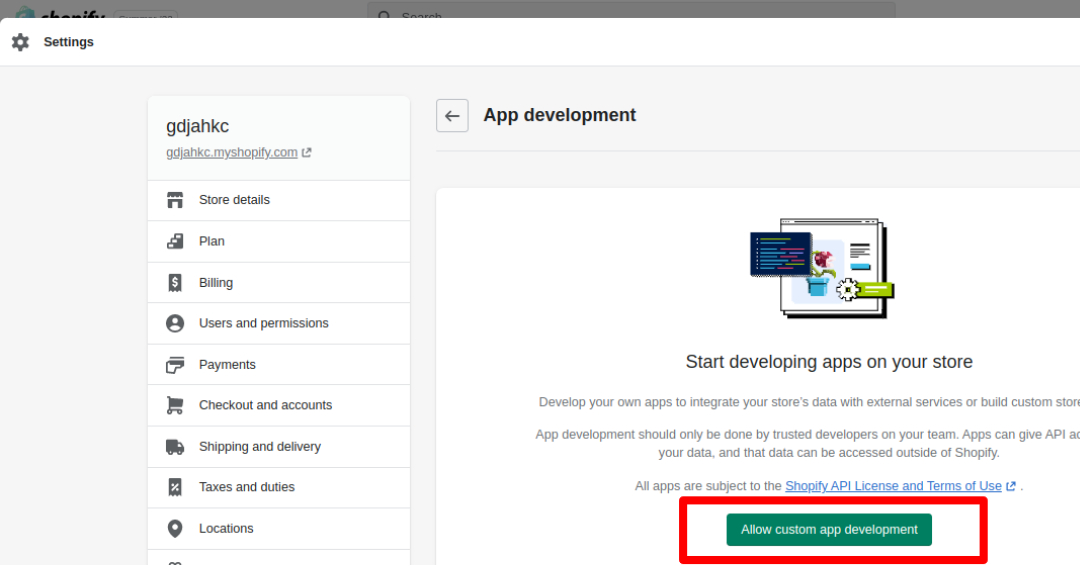Click the Plan icon in sidebar
This screenshot has width=1080, height=566.
[175, 241]
